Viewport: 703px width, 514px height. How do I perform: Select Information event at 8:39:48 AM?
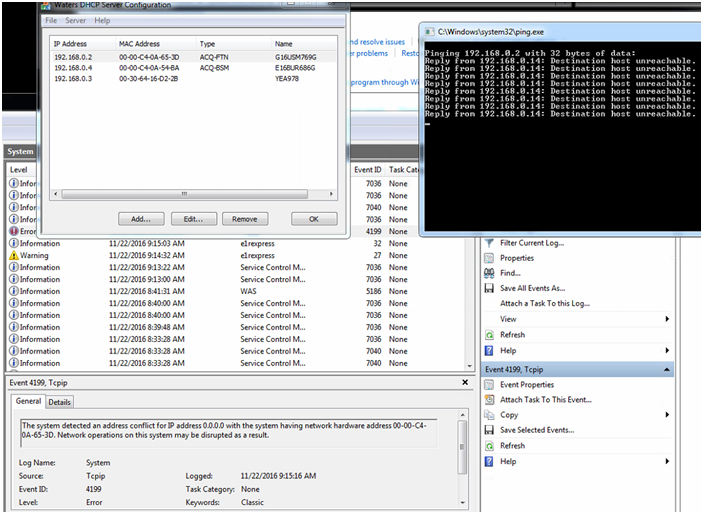(x=237, y=327)
